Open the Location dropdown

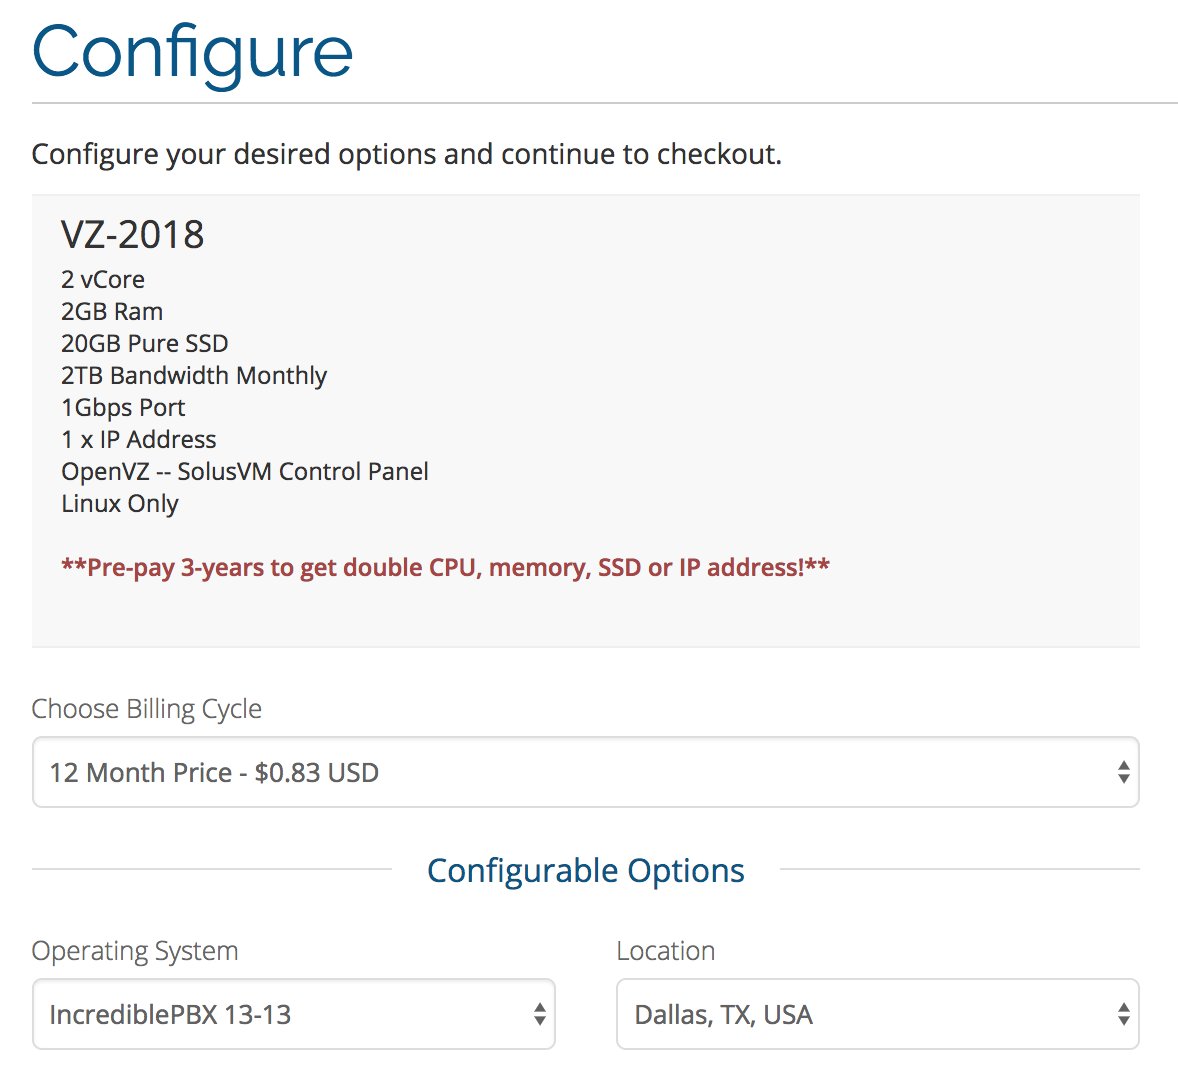point(877,1013)
